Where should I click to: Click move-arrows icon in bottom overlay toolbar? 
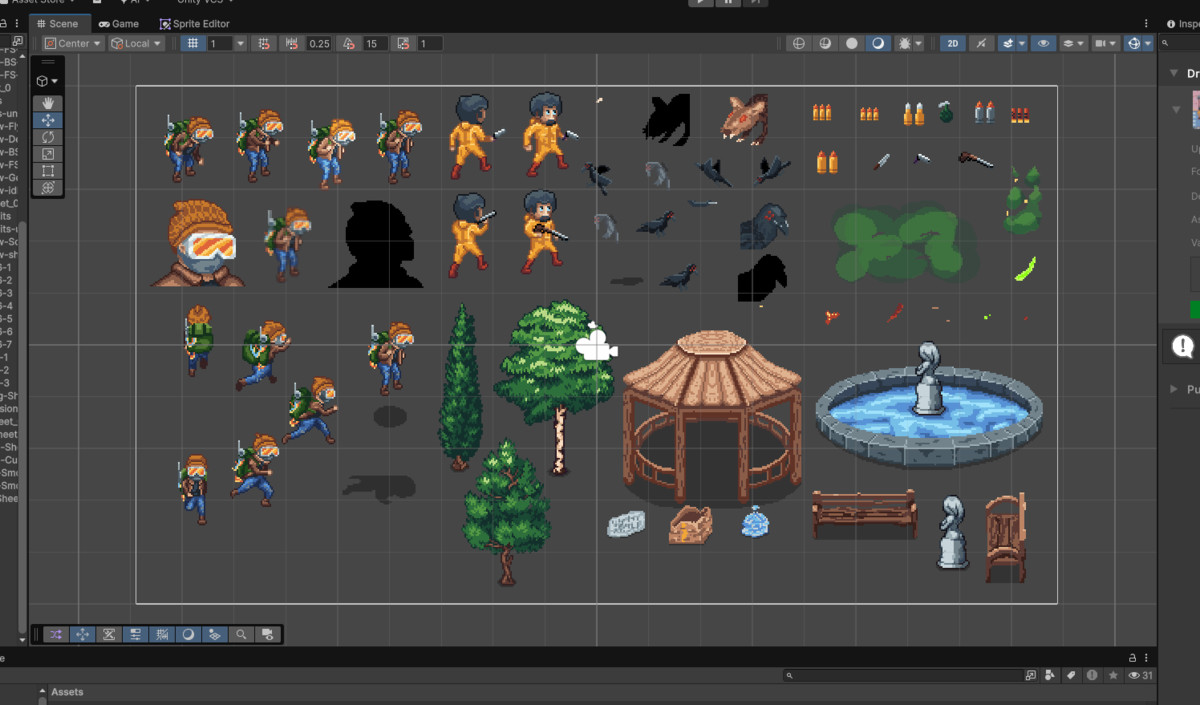(x=83, y=634)
